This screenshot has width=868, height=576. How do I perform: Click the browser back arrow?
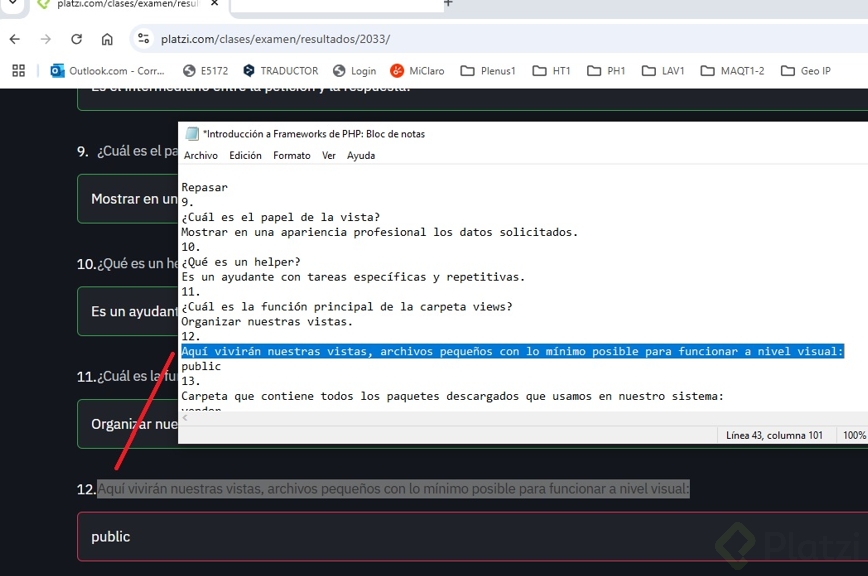click(x=15, y=39)
